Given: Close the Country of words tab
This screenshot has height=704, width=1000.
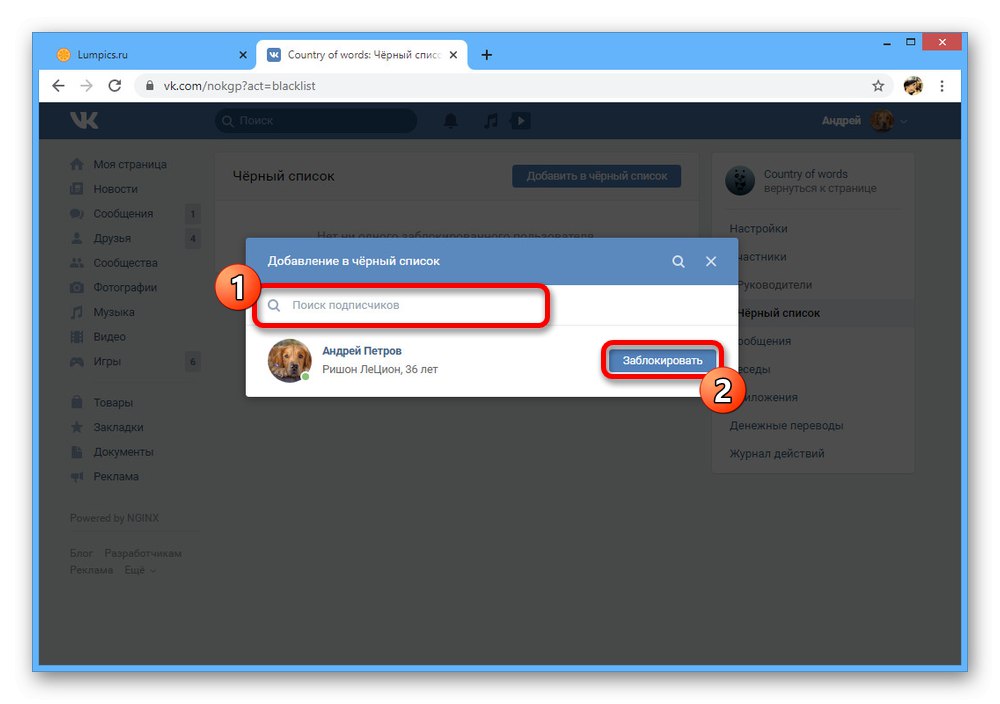Looking at the screenshot, I should click(453, 55).
